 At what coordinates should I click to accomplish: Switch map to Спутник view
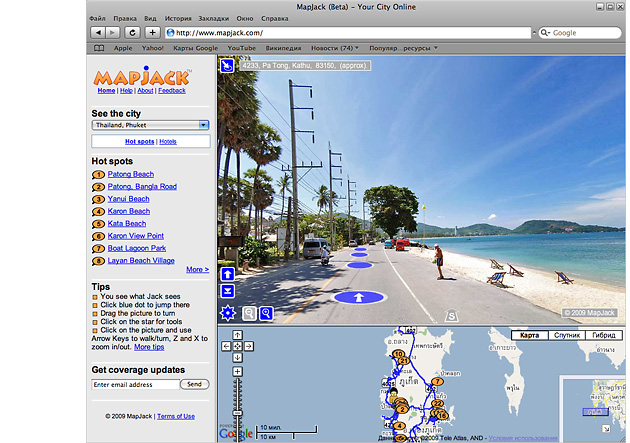click(x=566, y=335)
